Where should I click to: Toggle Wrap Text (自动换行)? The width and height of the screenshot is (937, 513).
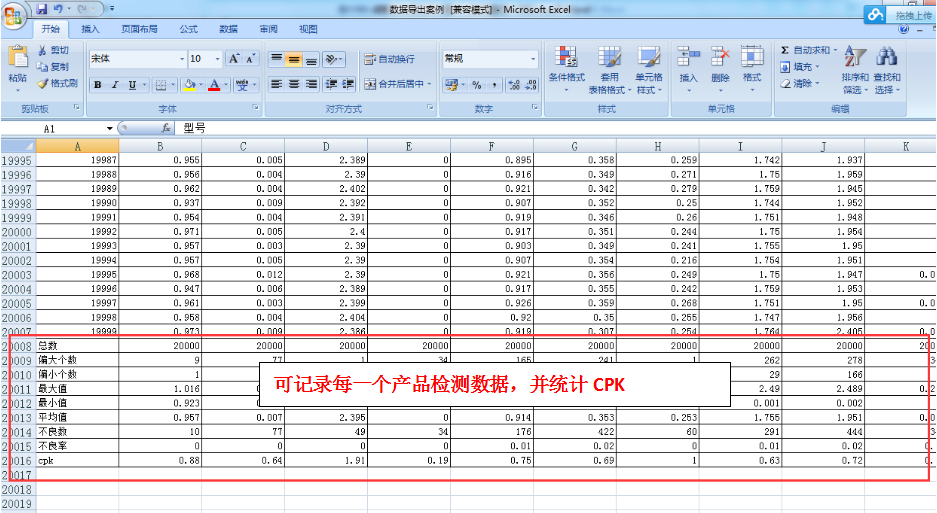[x=388, y=59]
